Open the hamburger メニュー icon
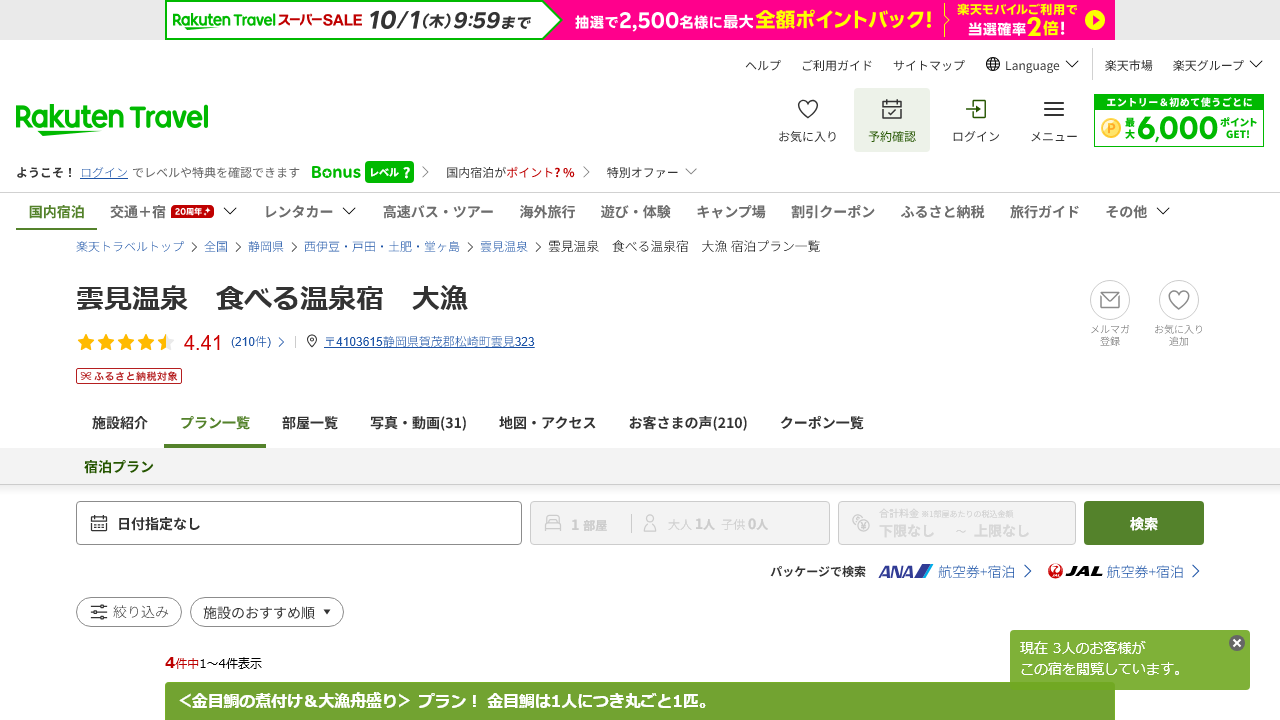1280x720 pixels. pyautogui.click(x=1054, y=109)
